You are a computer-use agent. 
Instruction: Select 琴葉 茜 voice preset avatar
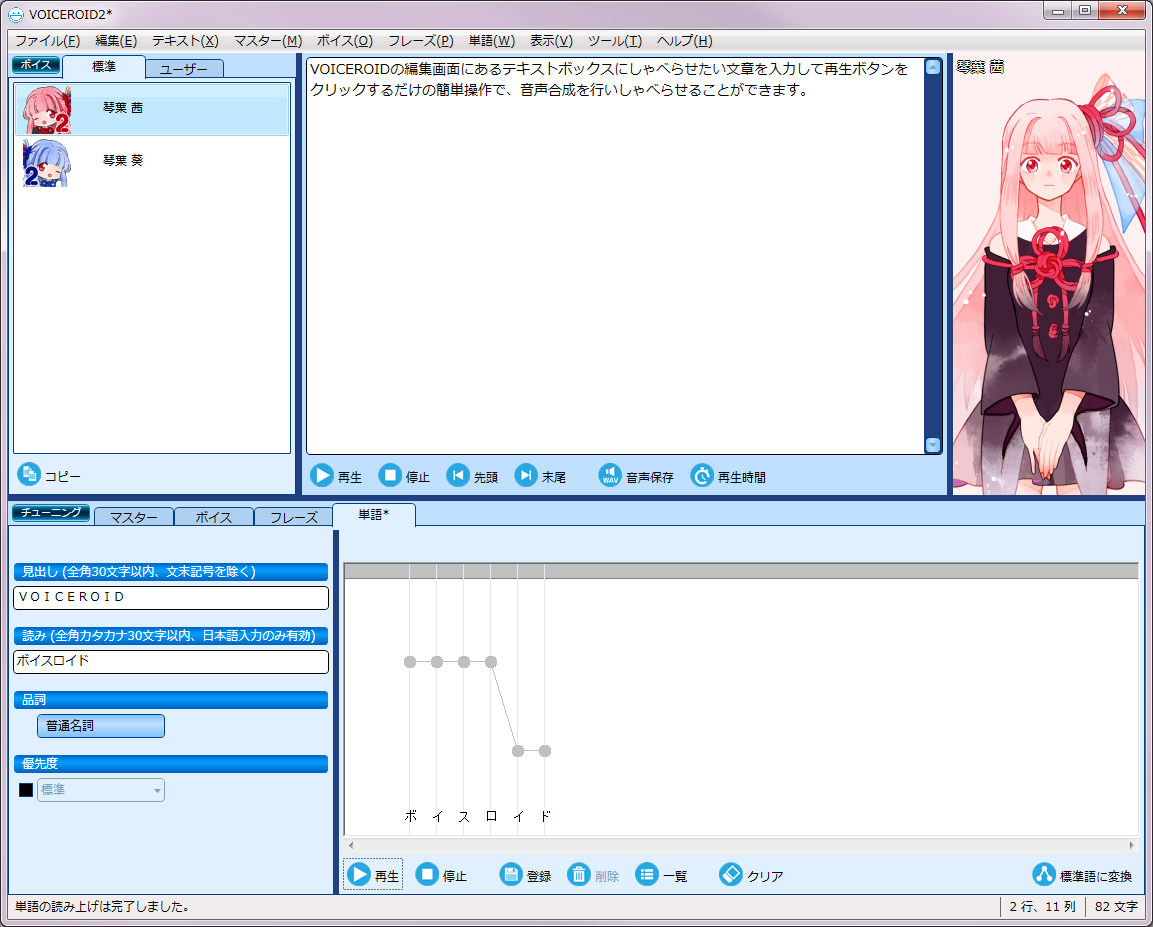click(x=47, y=110)
